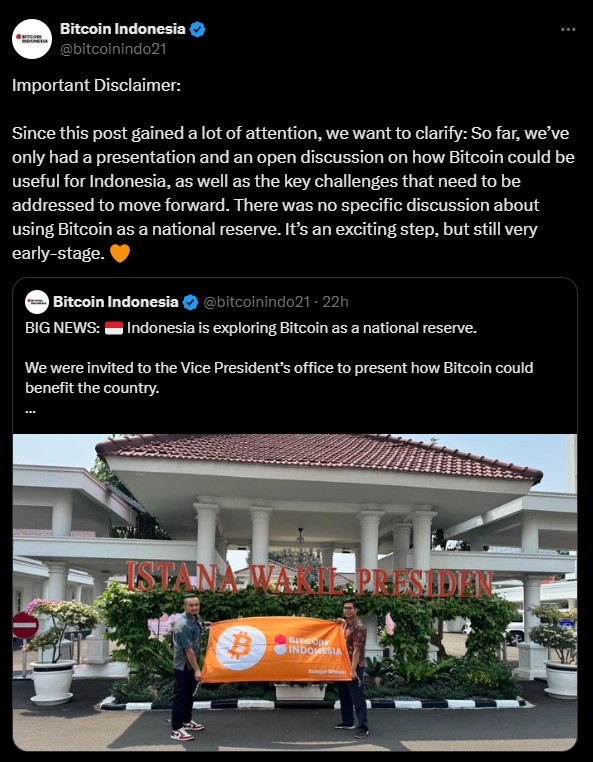Click the Indonesia flag emoji in quoted post

[x=114, y=328]
